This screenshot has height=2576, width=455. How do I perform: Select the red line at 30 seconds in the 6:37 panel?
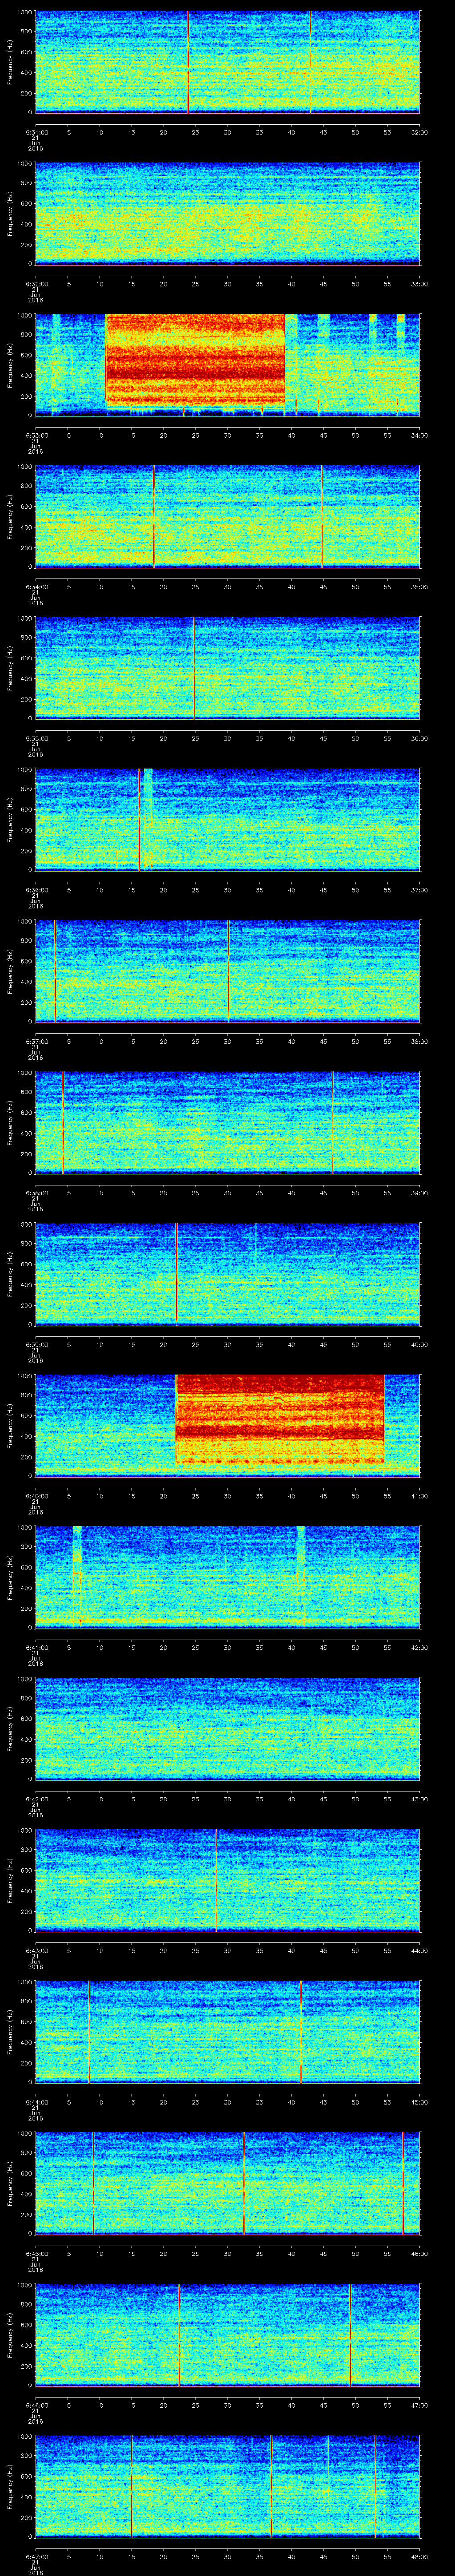click(228, 970)
